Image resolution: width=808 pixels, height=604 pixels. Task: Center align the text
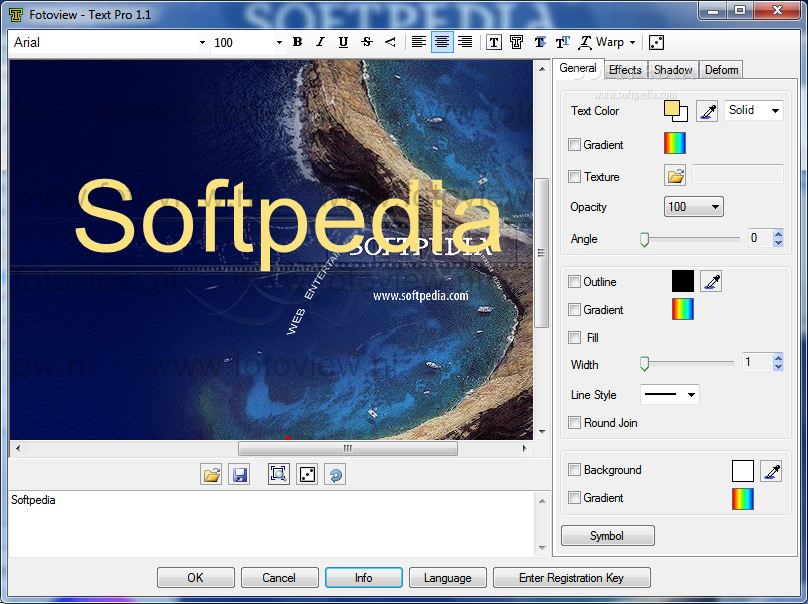point(442,42)
